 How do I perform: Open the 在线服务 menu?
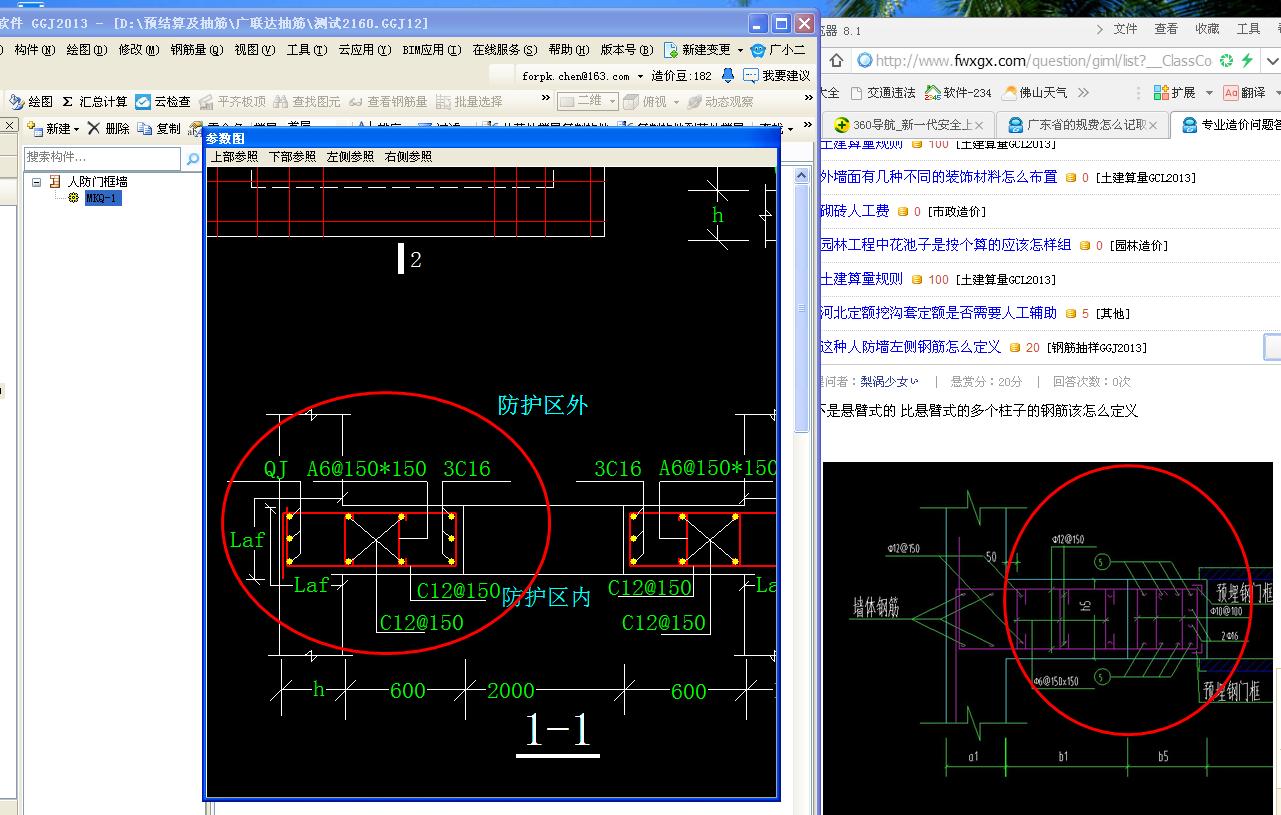coord(504,49)
